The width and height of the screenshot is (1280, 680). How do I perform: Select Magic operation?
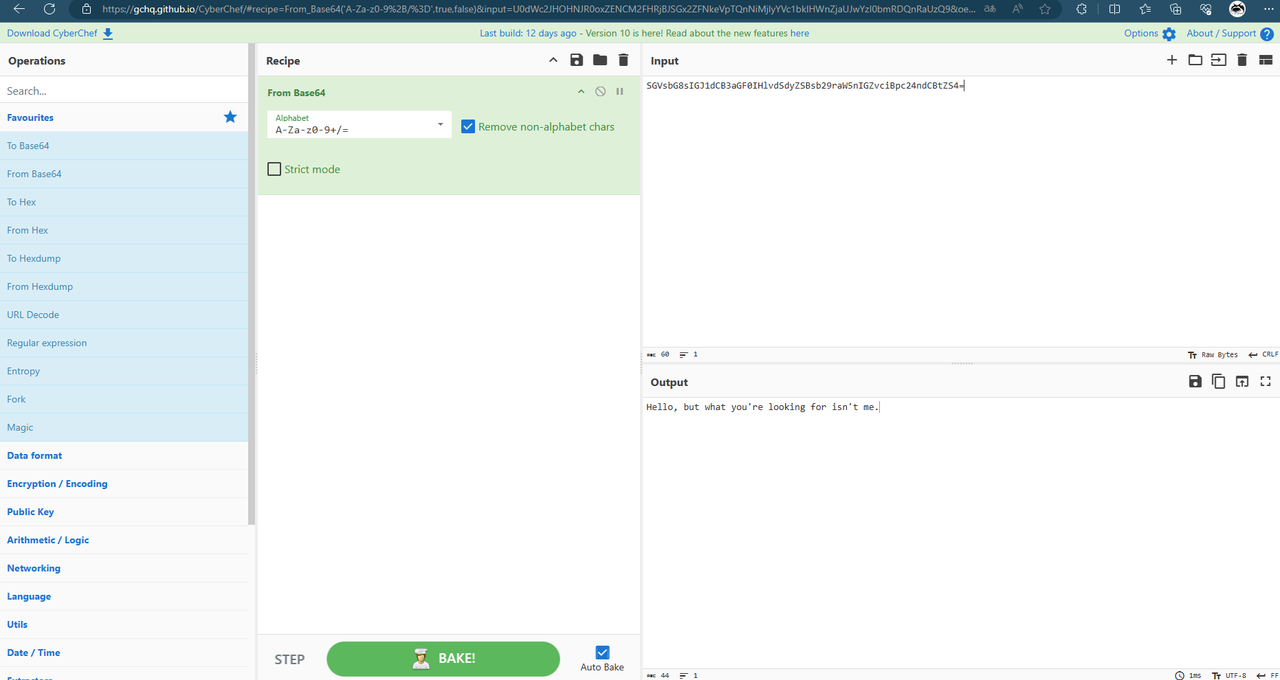coord(124,427)
